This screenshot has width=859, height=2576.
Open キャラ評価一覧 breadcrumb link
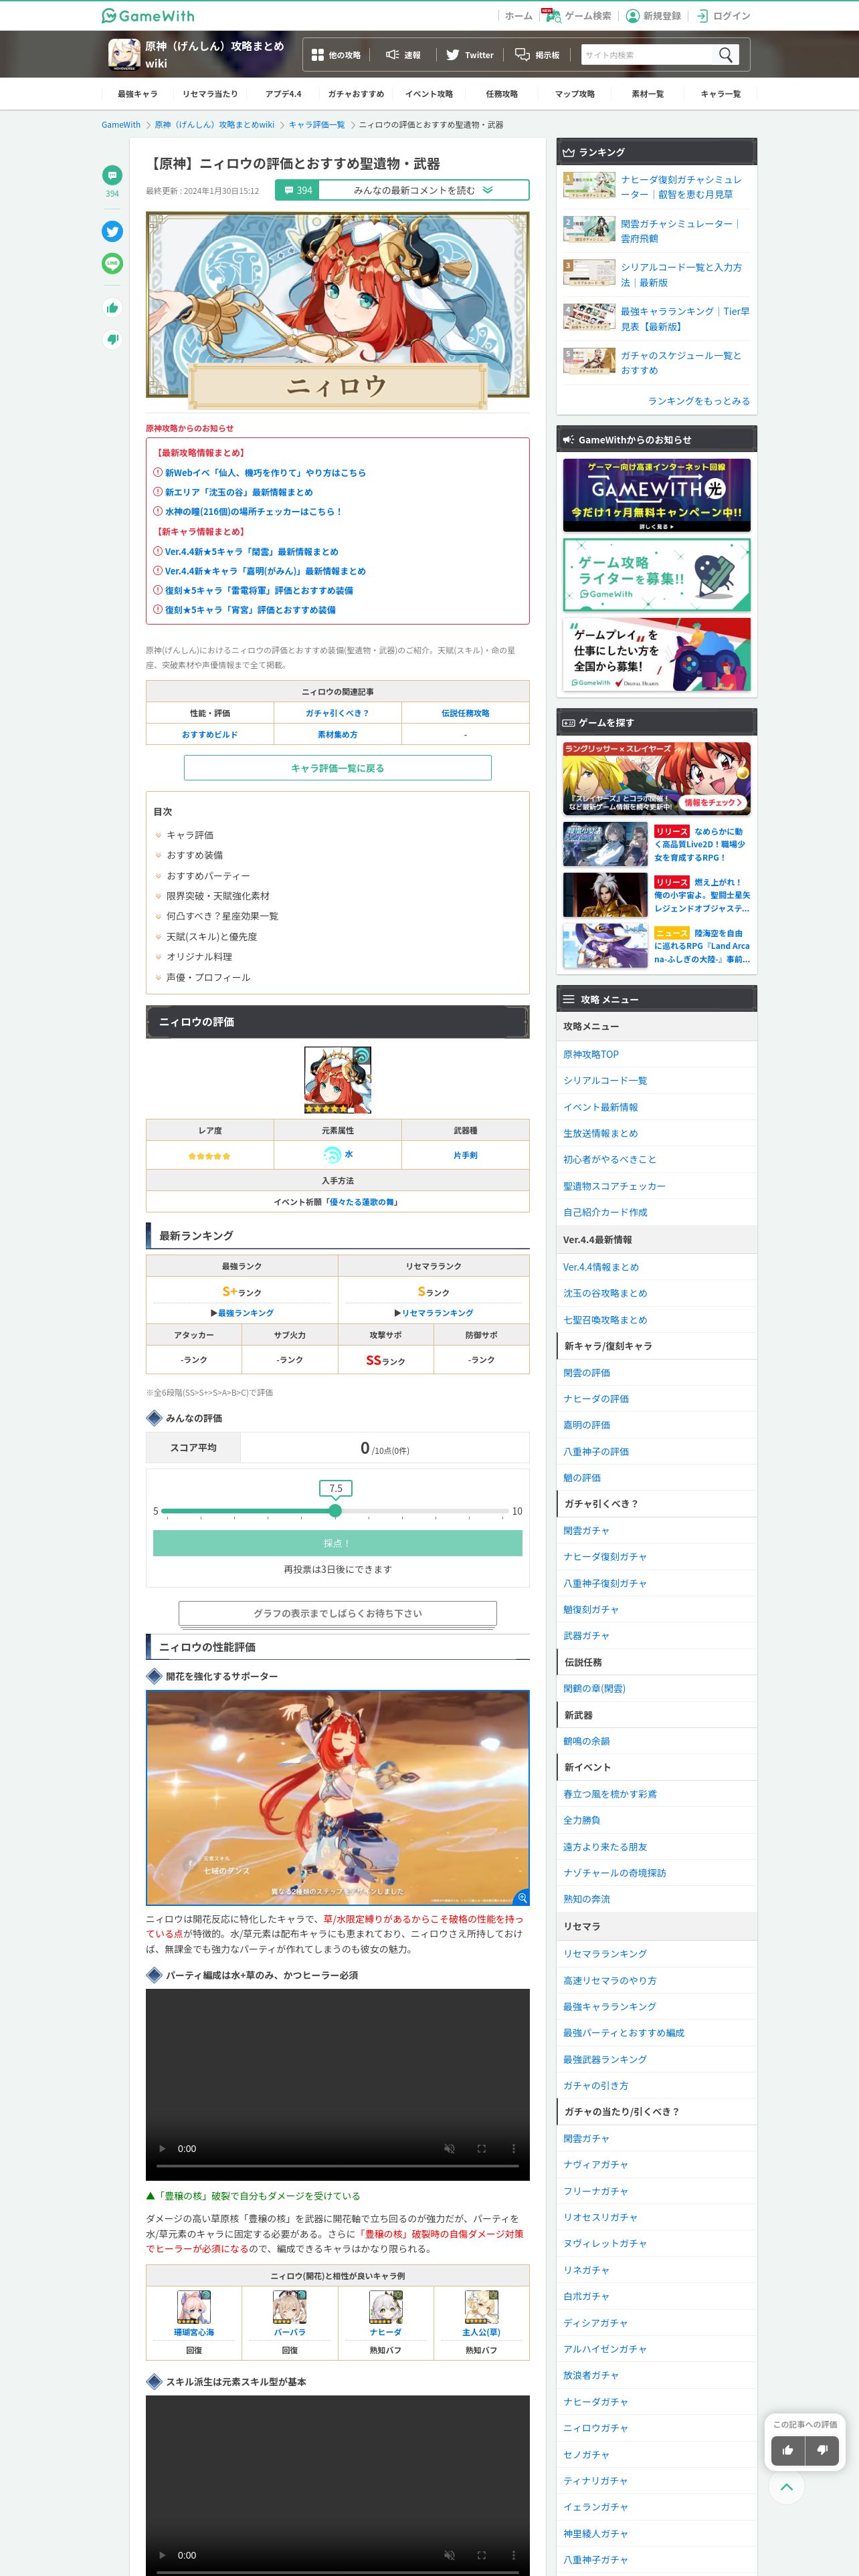pos(316,125)
